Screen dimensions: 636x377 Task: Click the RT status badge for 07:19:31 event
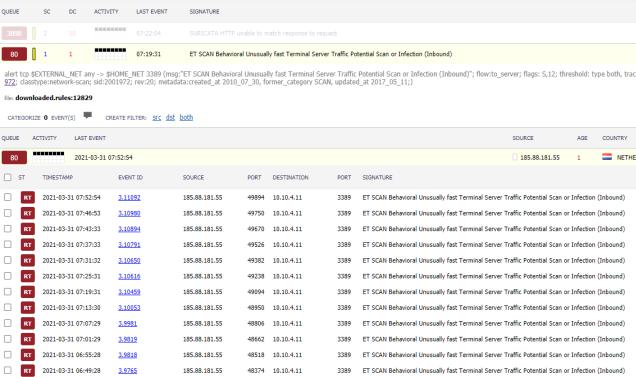[x=28, y=292]
